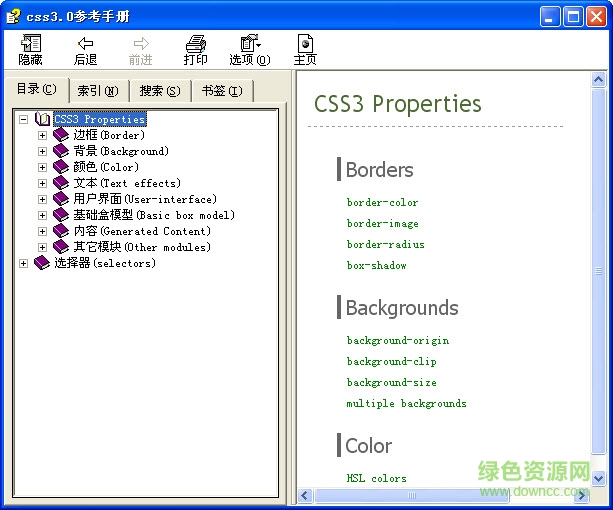This screenshot has height=510, width=613.
Task: Open the border-radius link
Action: pyautogui.click(x=385, y=245)
